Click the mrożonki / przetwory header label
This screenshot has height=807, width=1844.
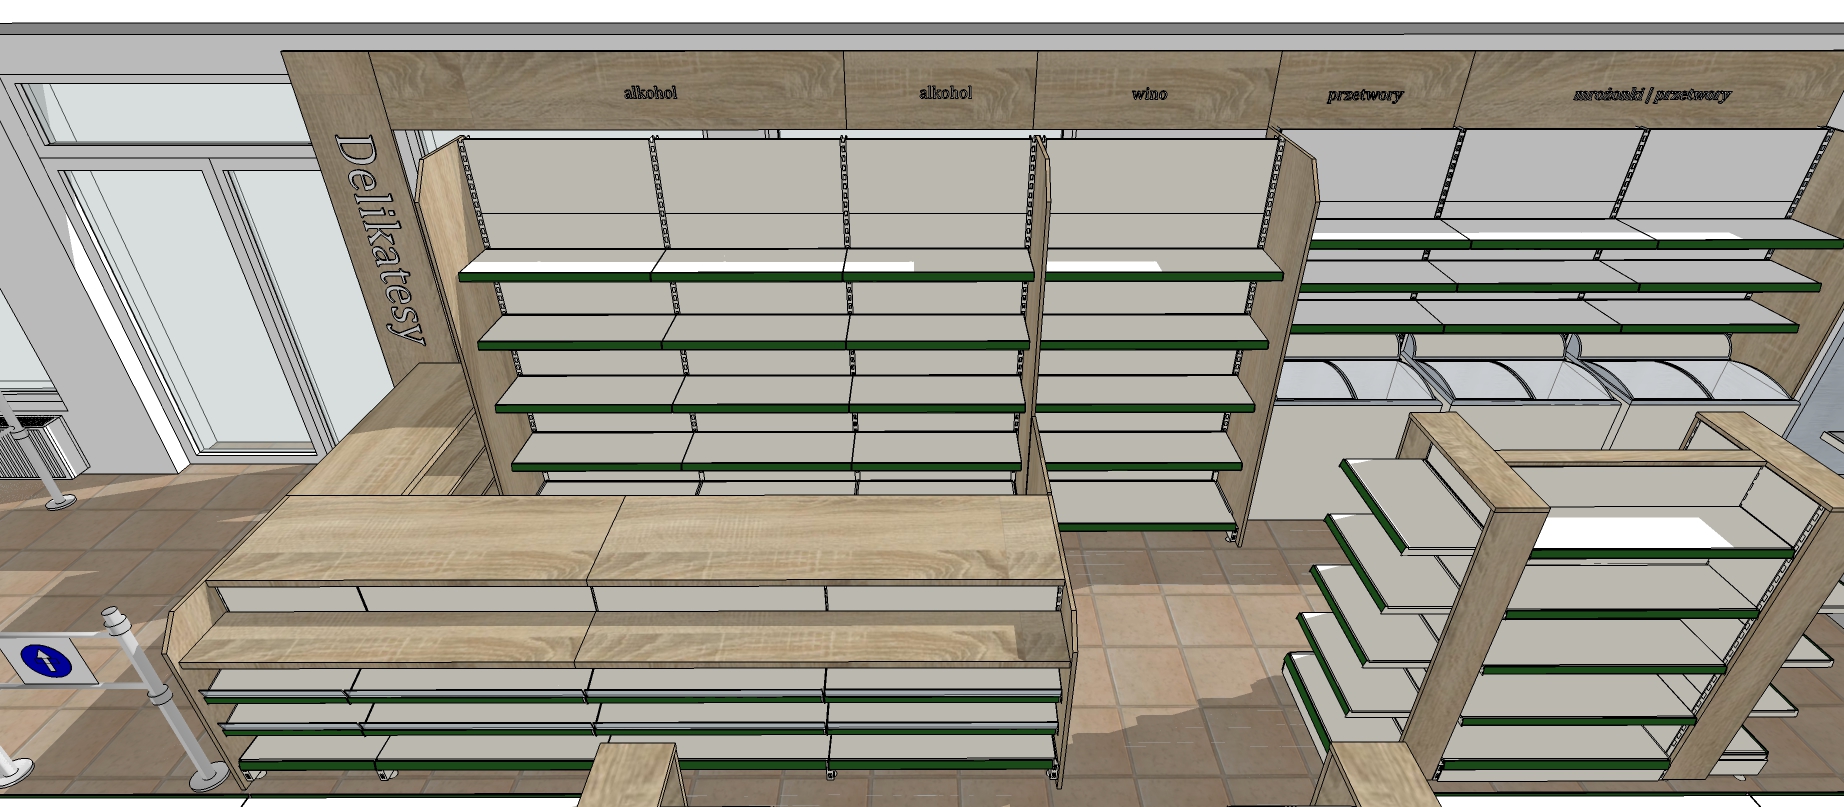coord(1651,95)
